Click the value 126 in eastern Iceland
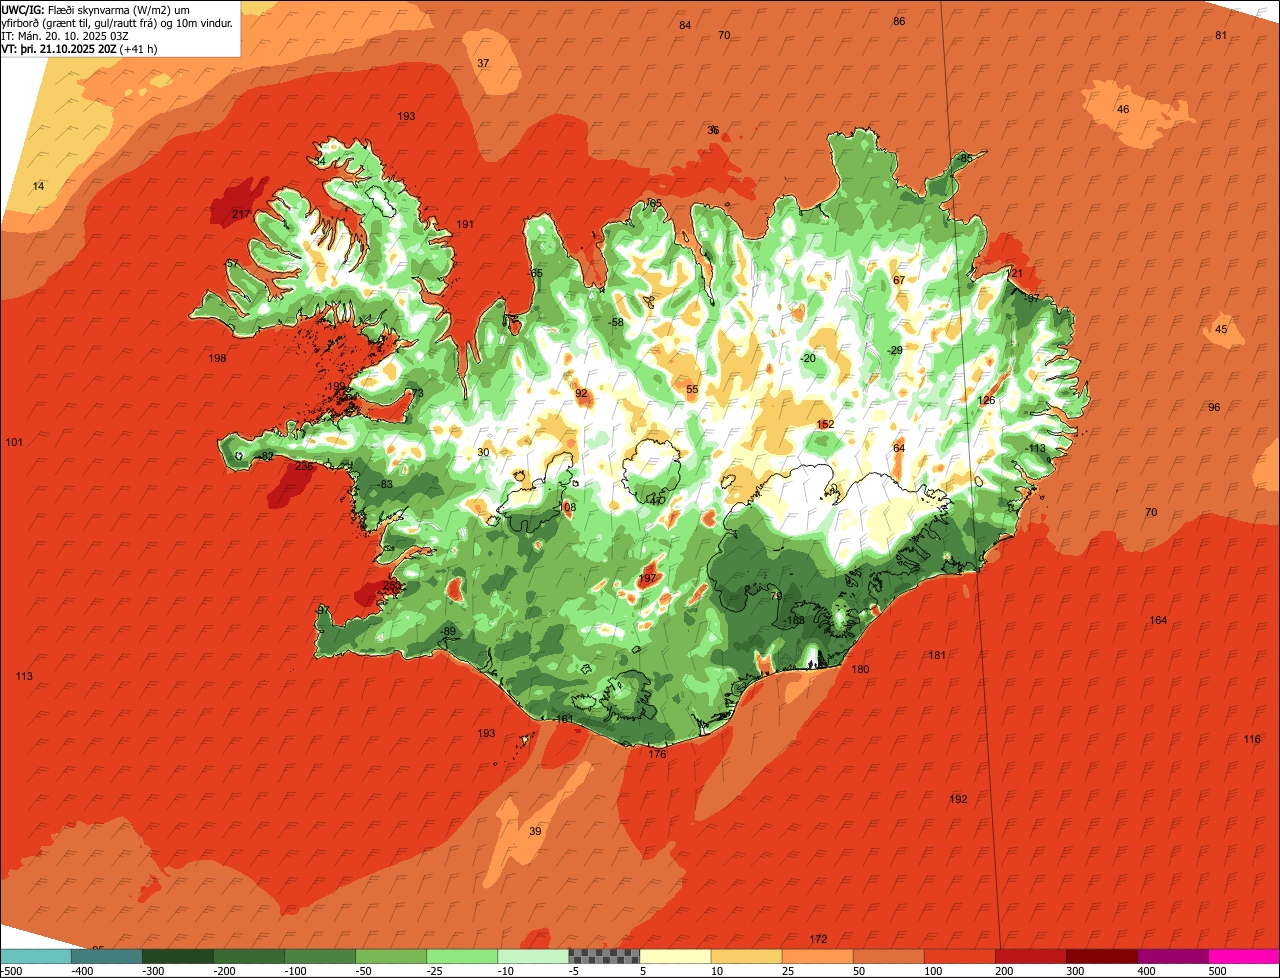Screen dimensions: 1280x978 pos(987,400)
